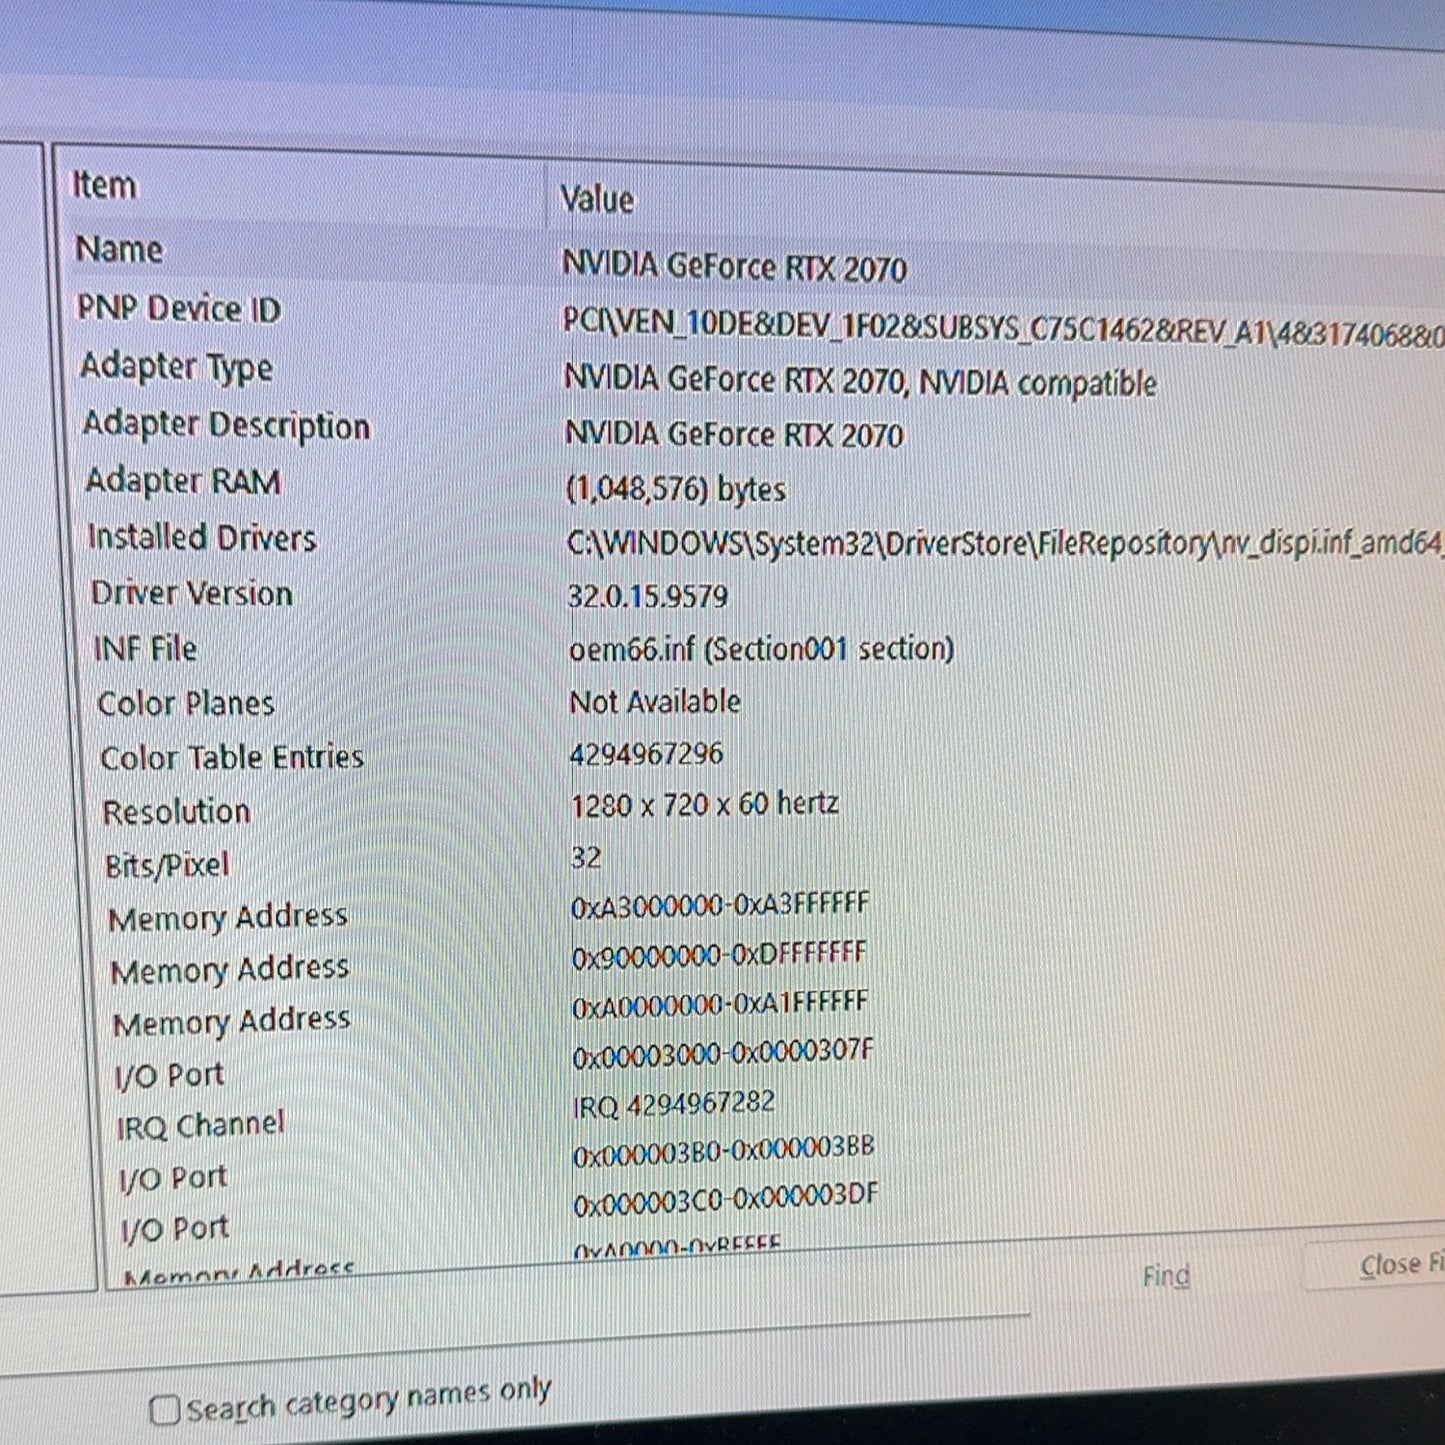
Task: Tick the 'Search category names only' checkbox
Action: (x=164, y=1410)
